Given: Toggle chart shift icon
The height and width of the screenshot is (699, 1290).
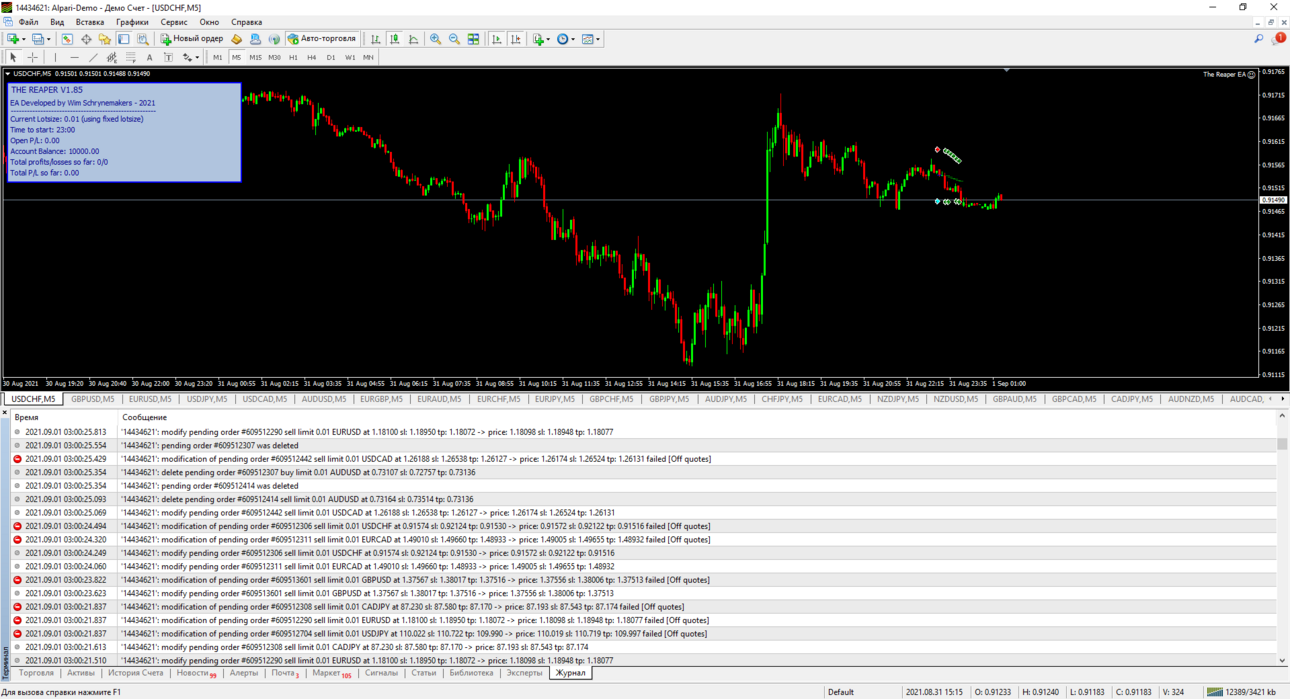Looking at the screenshot, I should pos(516,39).
